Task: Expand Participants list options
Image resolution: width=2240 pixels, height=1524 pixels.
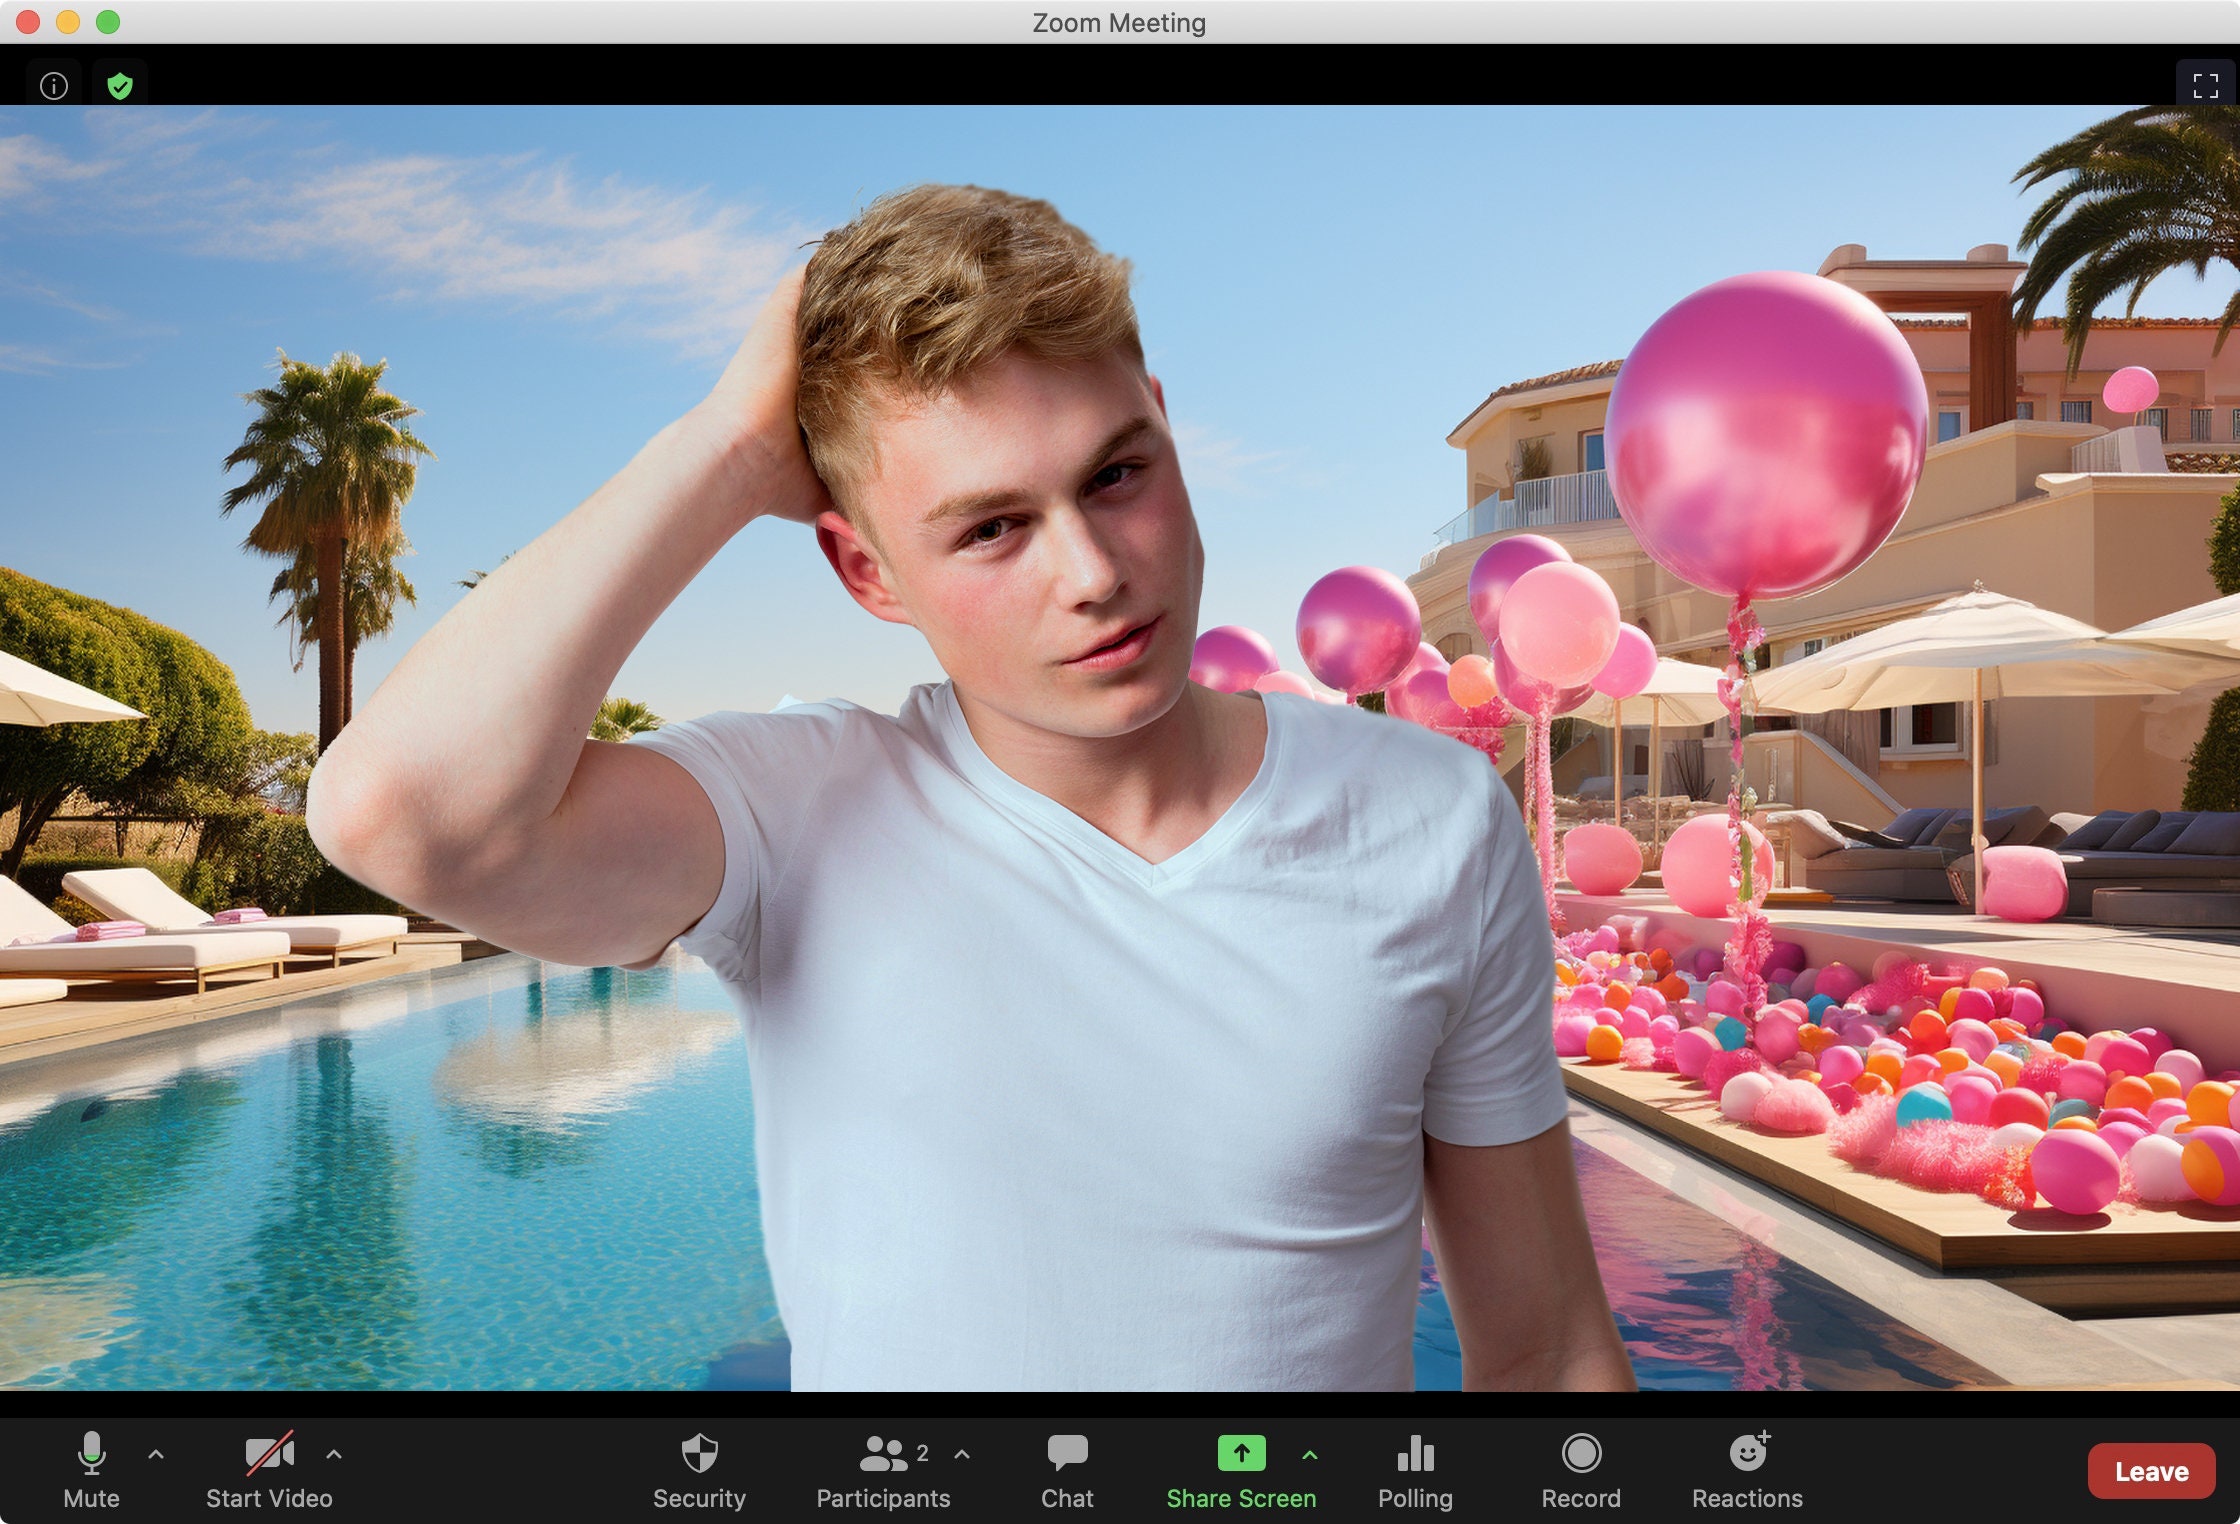Action: pyautogui.click(x=962, y=1456)
